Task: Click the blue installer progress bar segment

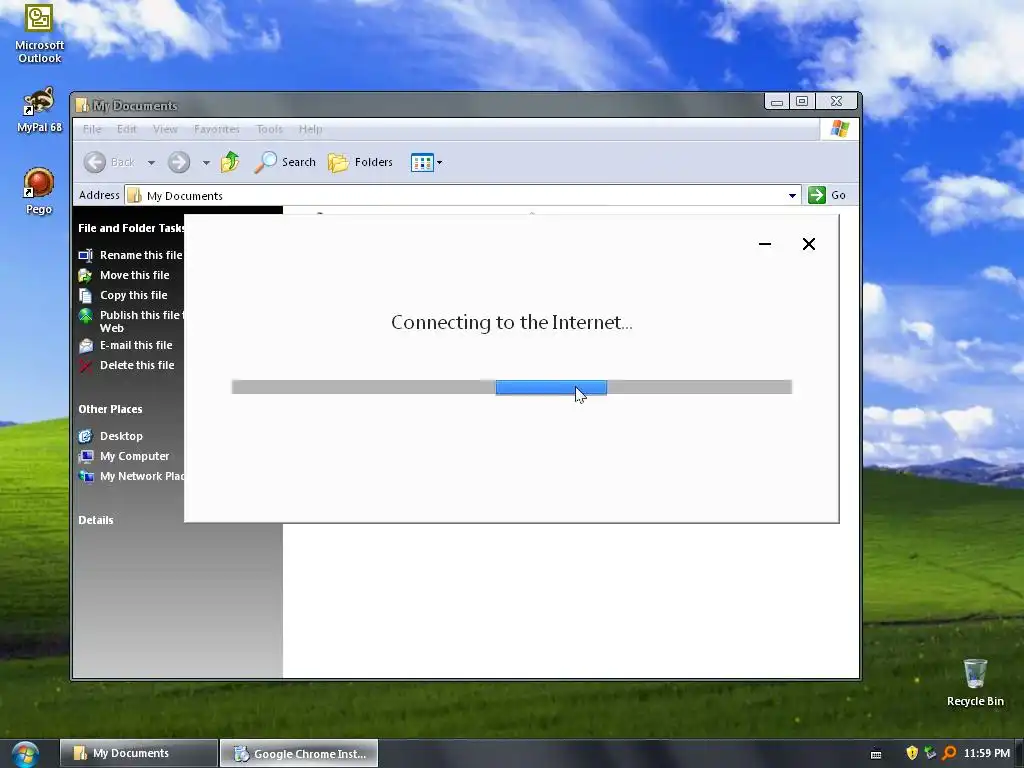Action: tap(551, 387)
